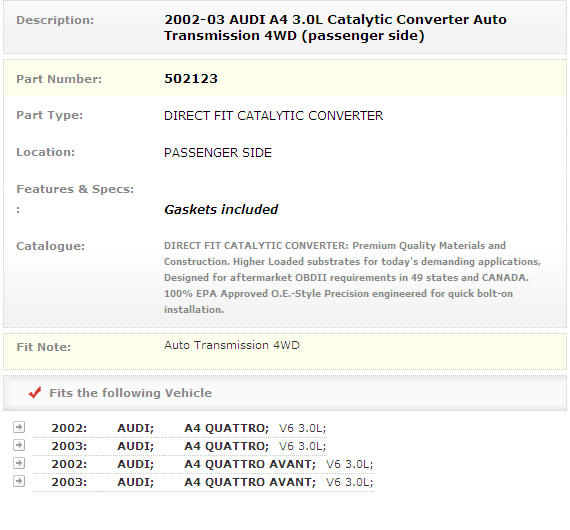Click V6 3.0L in the 2002 Quattro row
Viewport: 570px width, 530px height.
(x=302, y=428)
